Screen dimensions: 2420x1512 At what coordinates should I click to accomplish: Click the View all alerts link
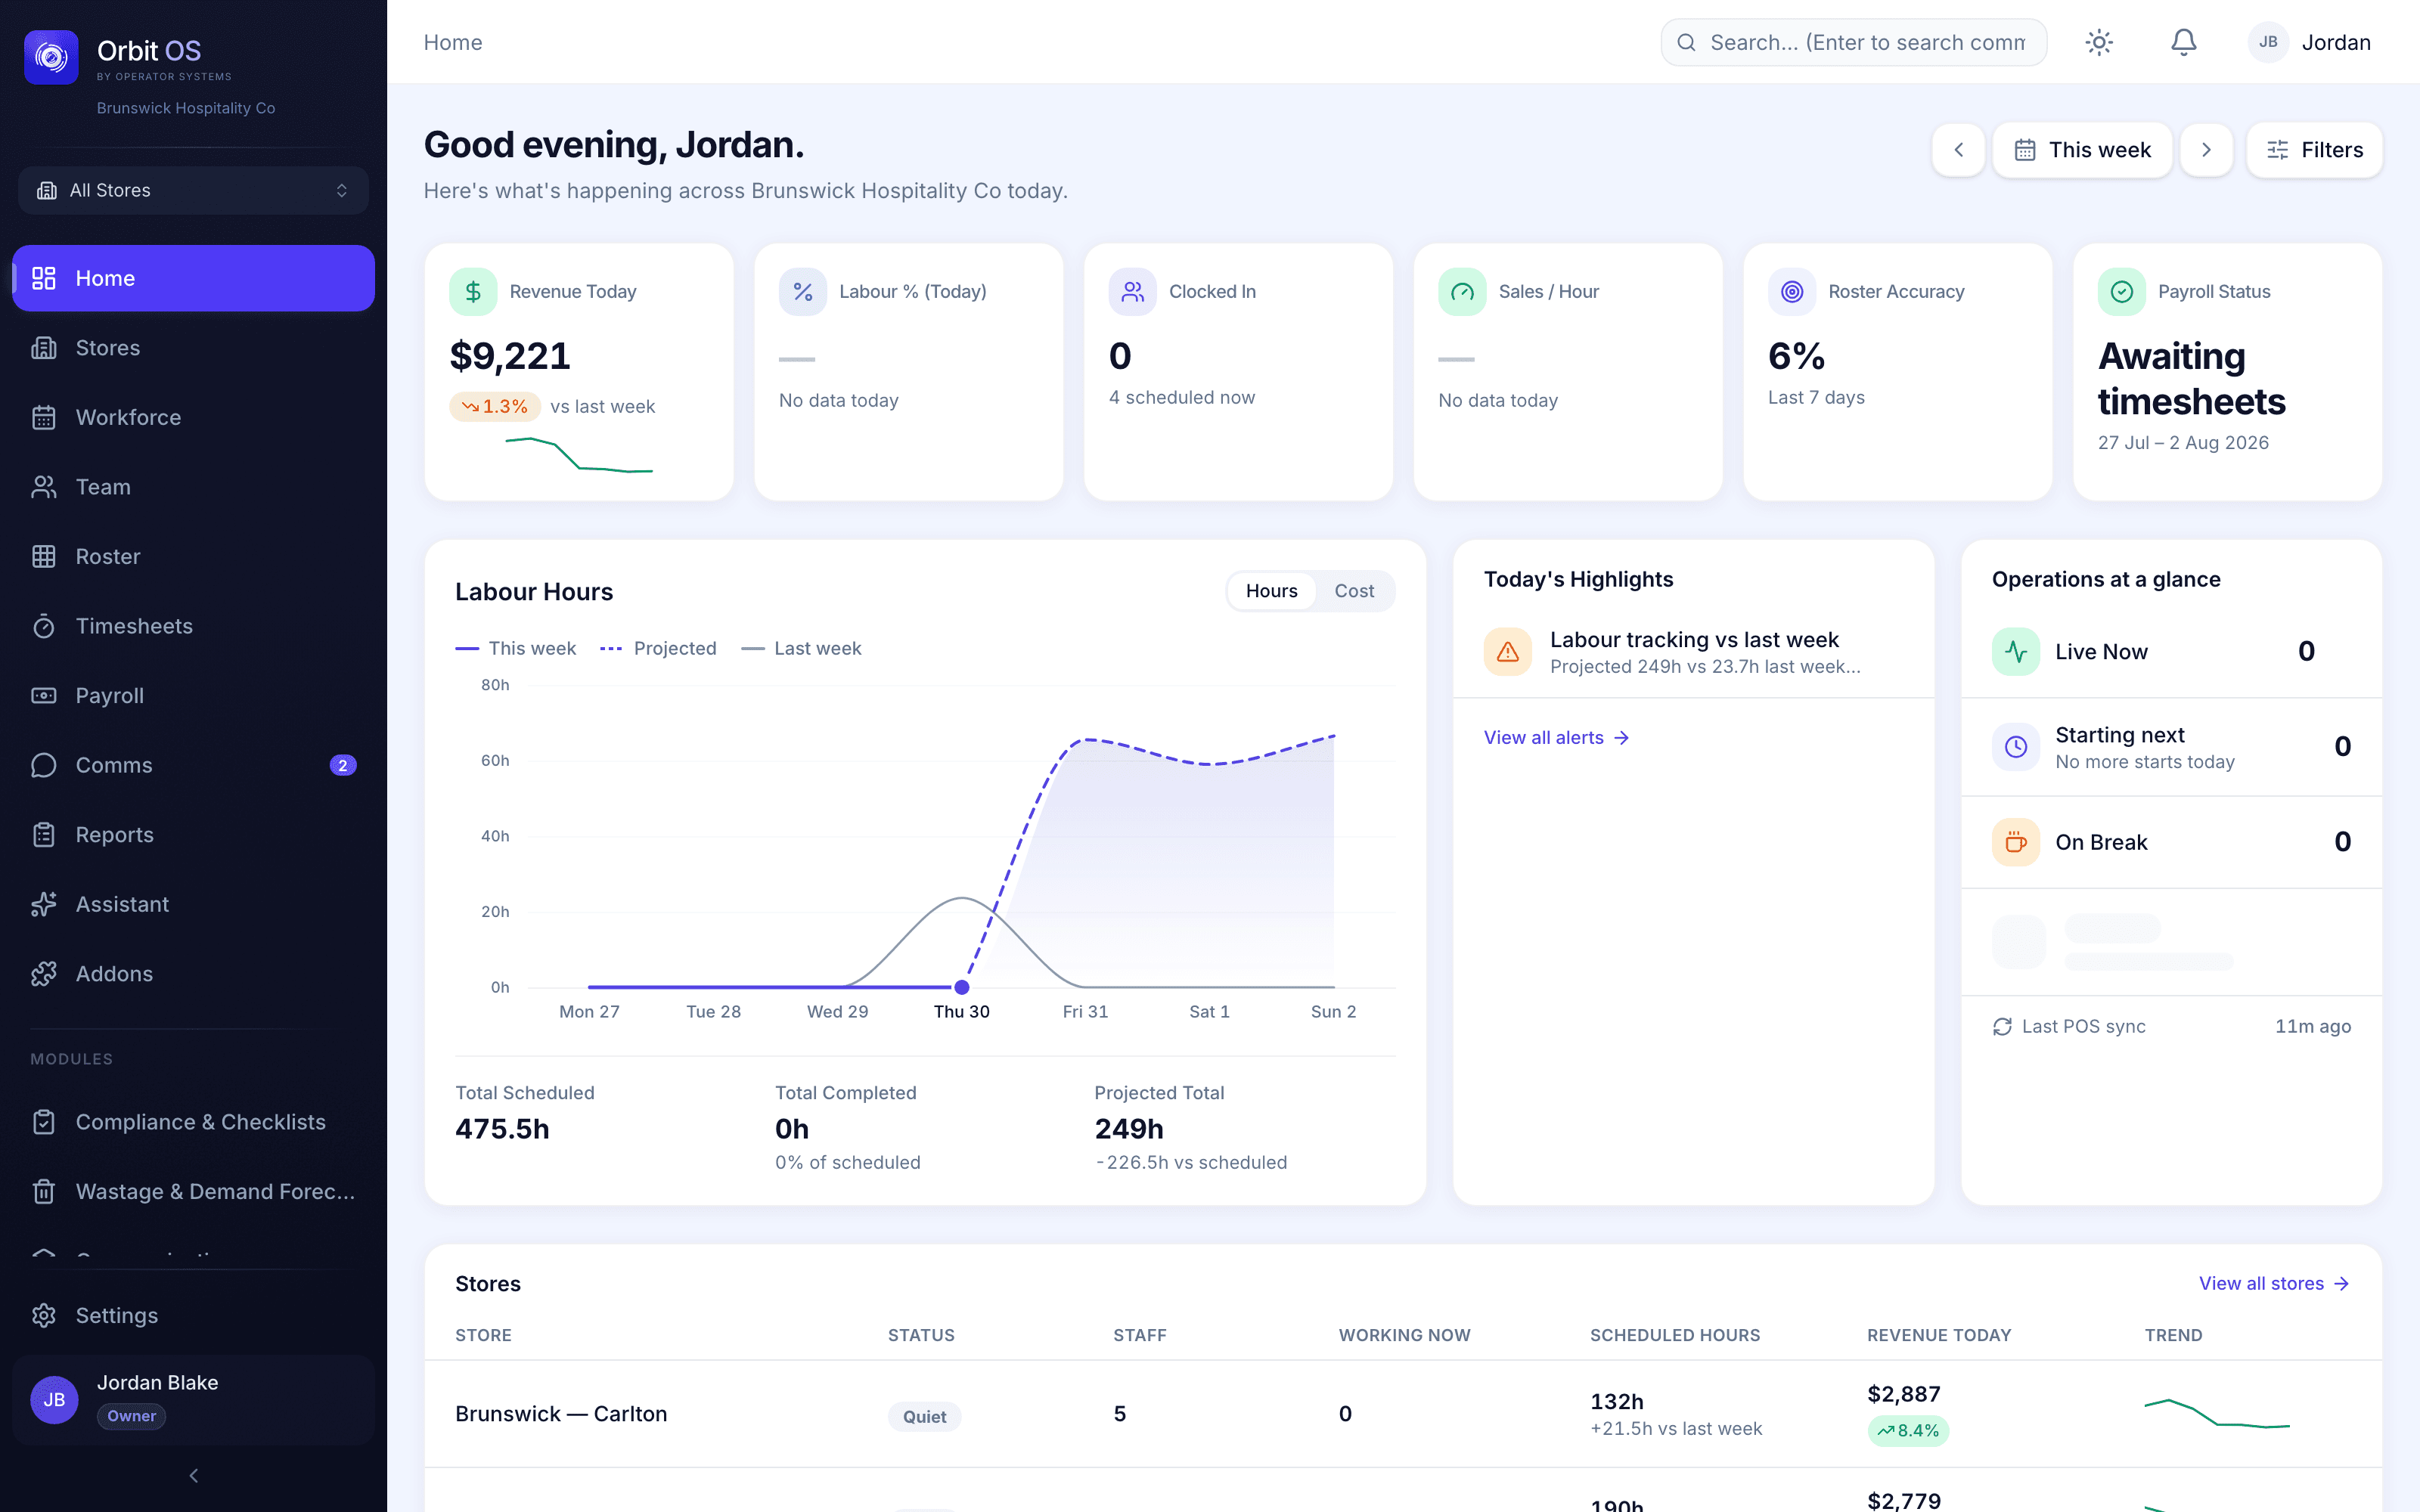pyautogui.click(x=1556, y=737)
